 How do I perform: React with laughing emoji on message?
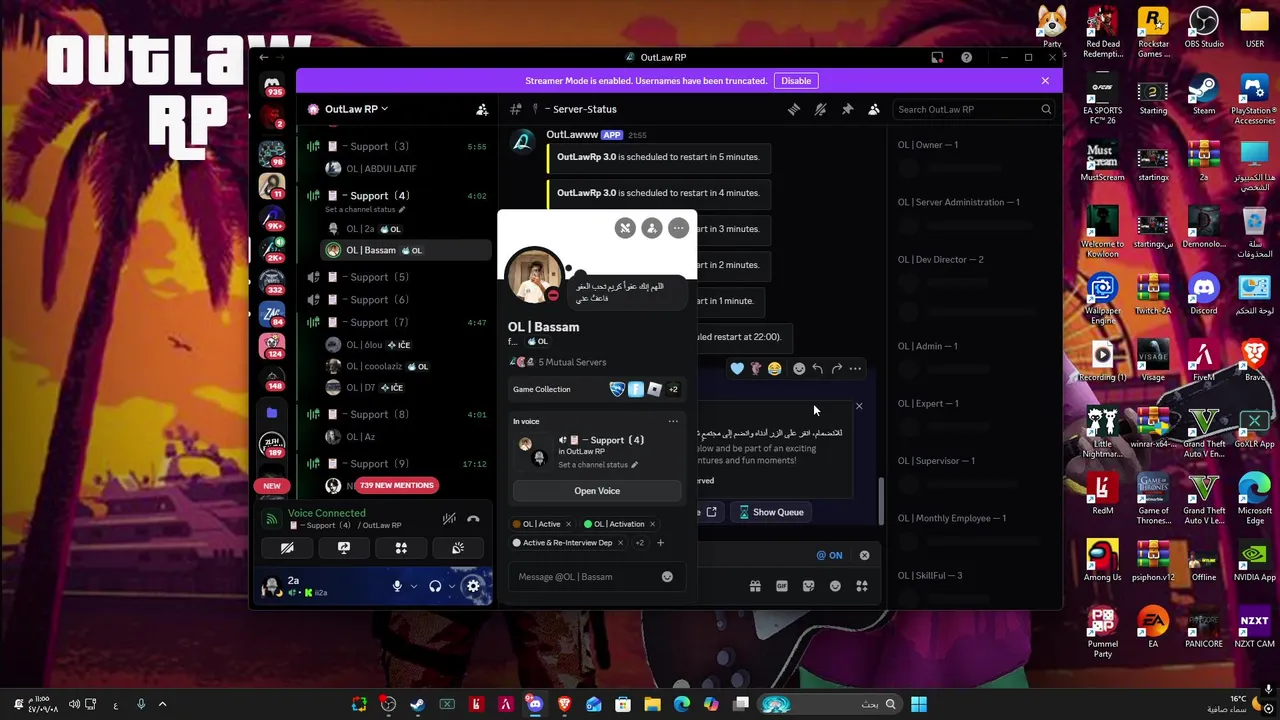pyautogui.click(x=774, y=369)
